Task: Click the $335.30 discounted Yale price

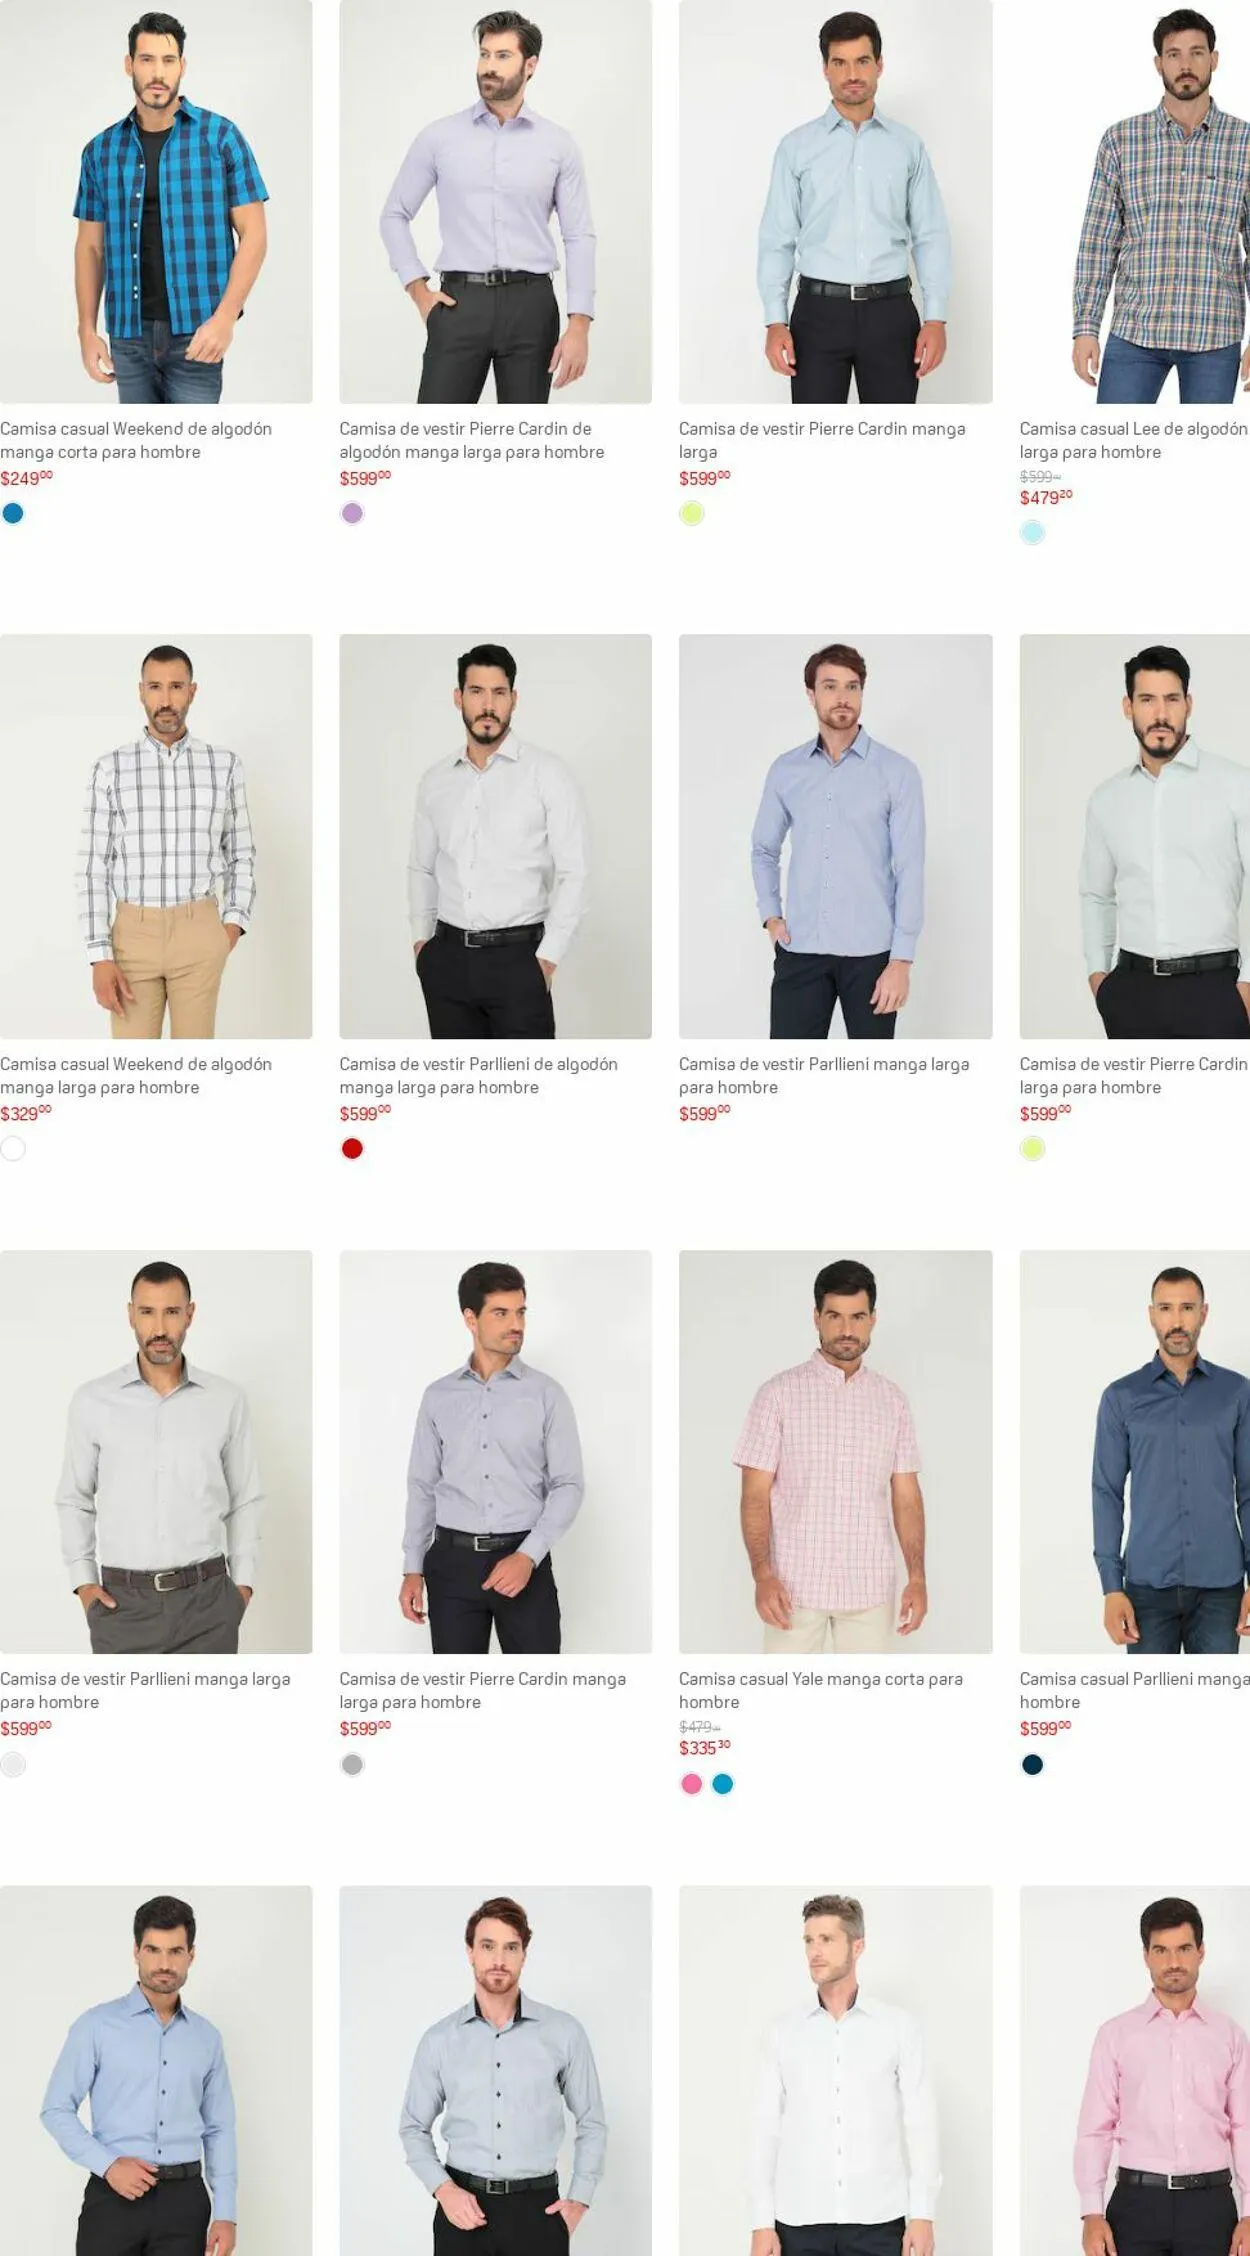Action: pos(704,1748)
